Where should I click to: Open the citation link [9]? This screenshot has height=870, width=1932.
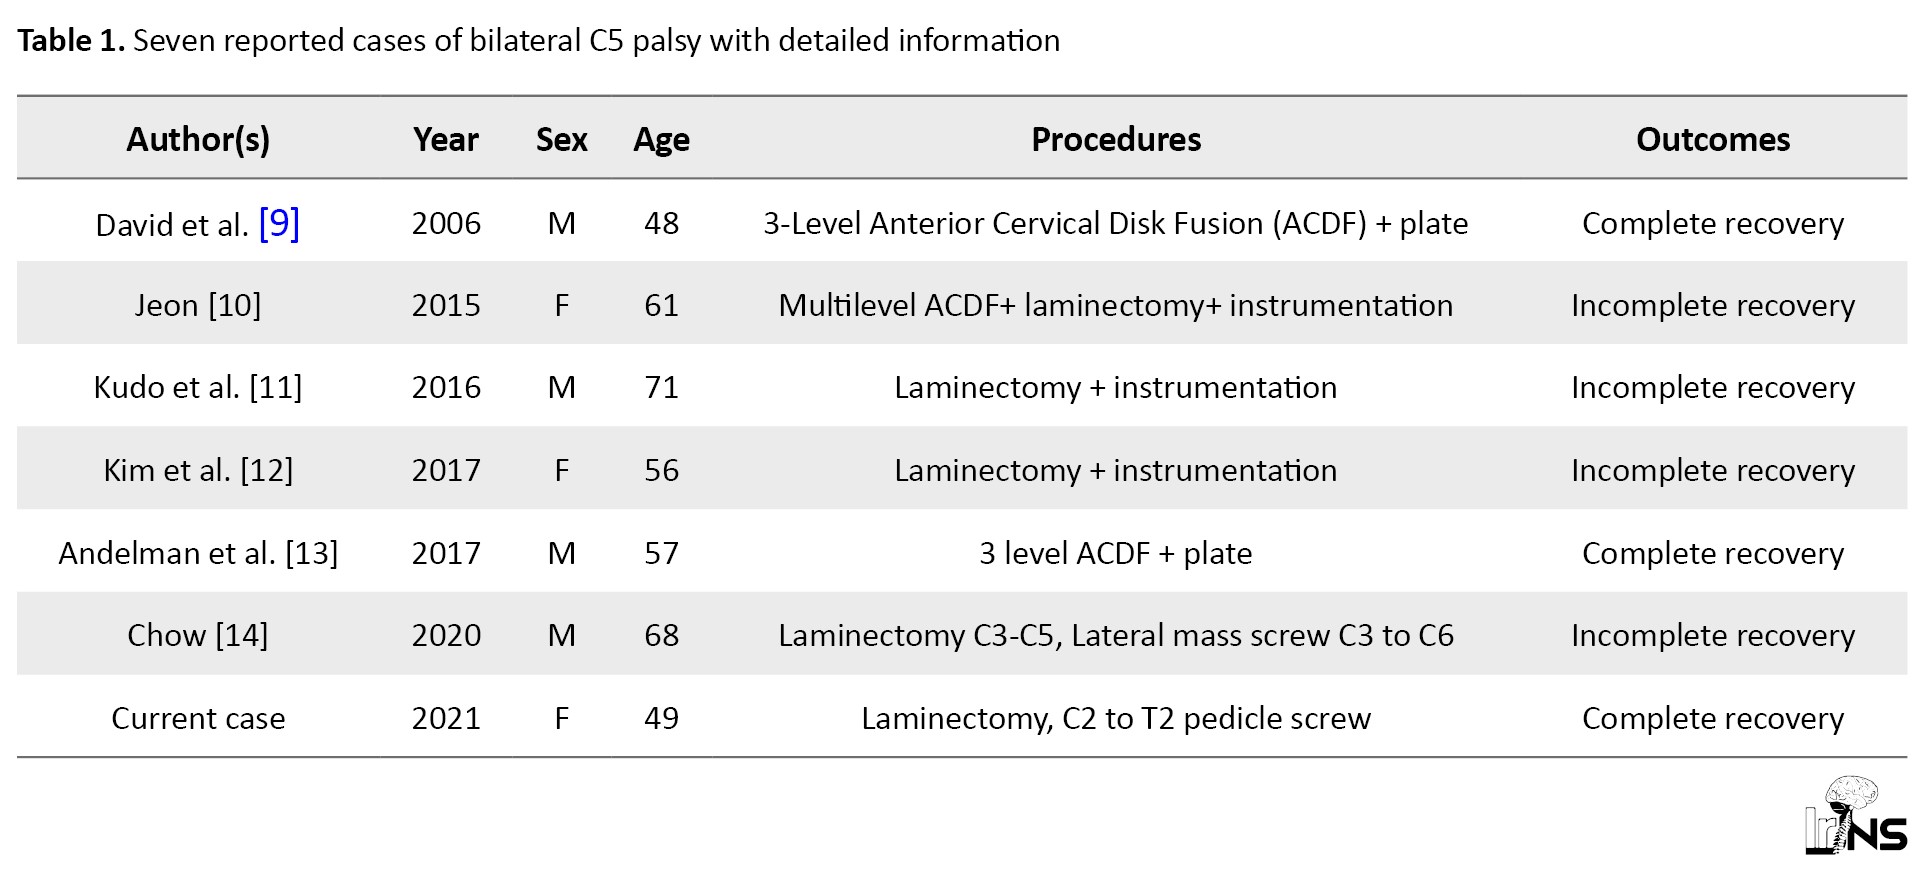coord(279,223)
